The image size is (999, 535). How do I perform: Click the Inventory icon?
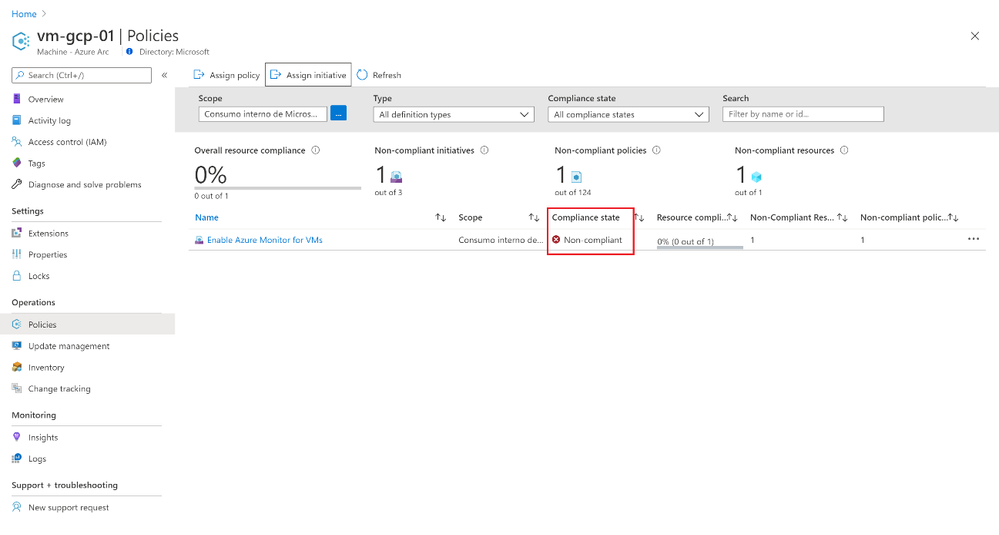(17, 367)
